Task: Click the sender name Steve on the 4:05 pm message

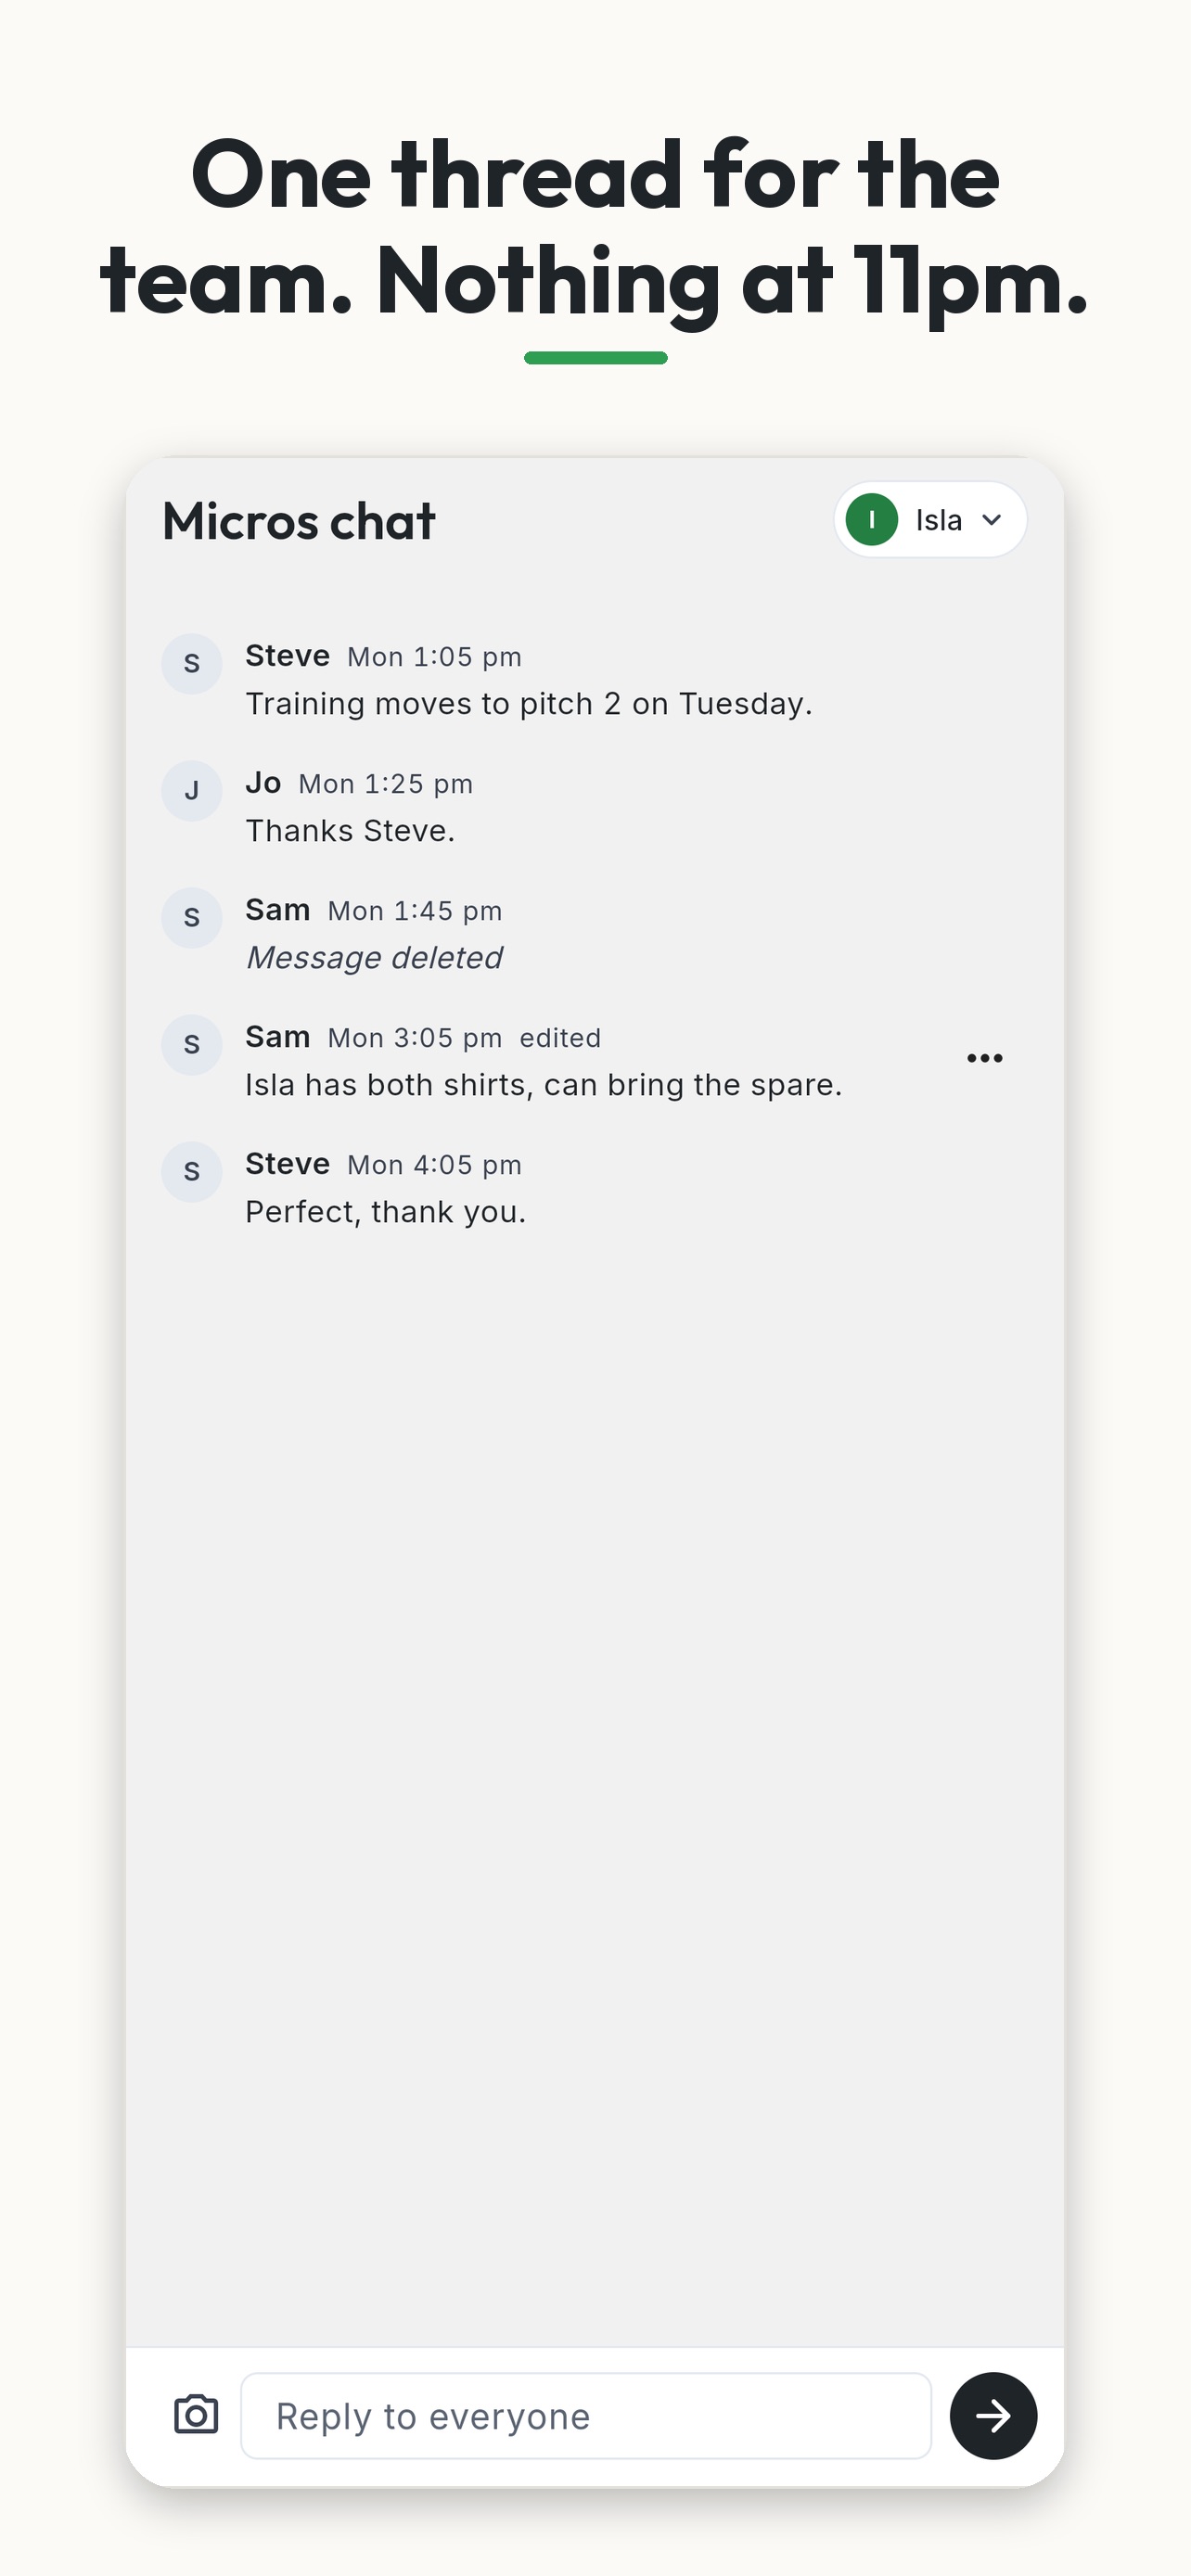Action: pos(288,1164)
